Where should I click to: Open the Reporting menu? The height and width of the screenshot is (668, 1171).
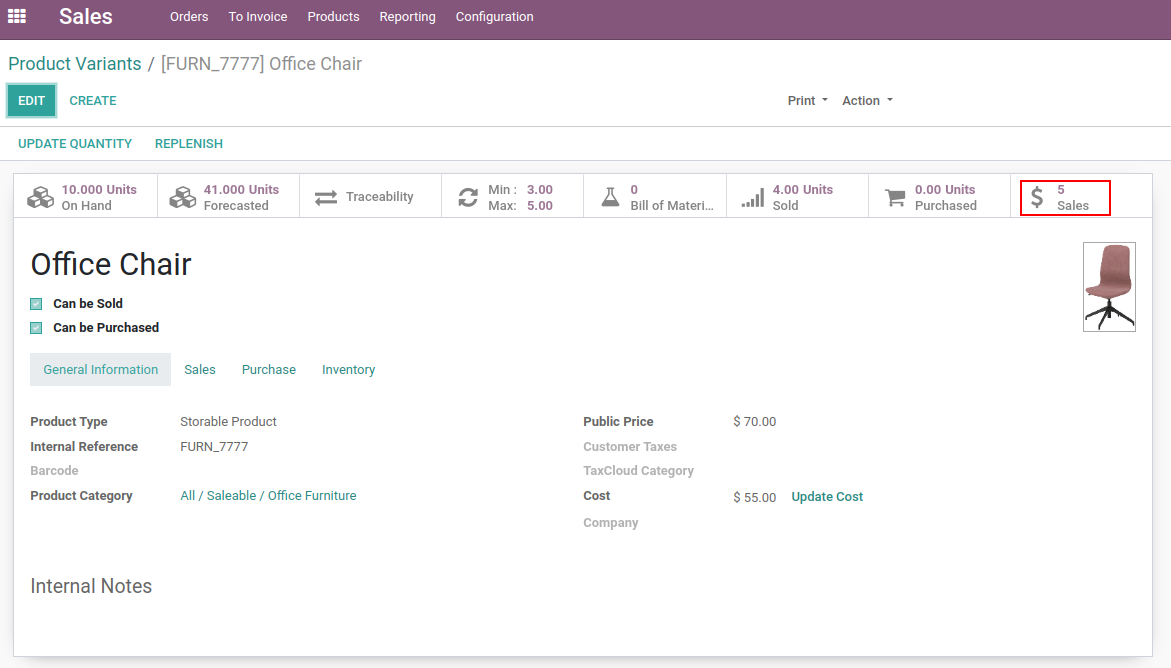coord(407,17)
